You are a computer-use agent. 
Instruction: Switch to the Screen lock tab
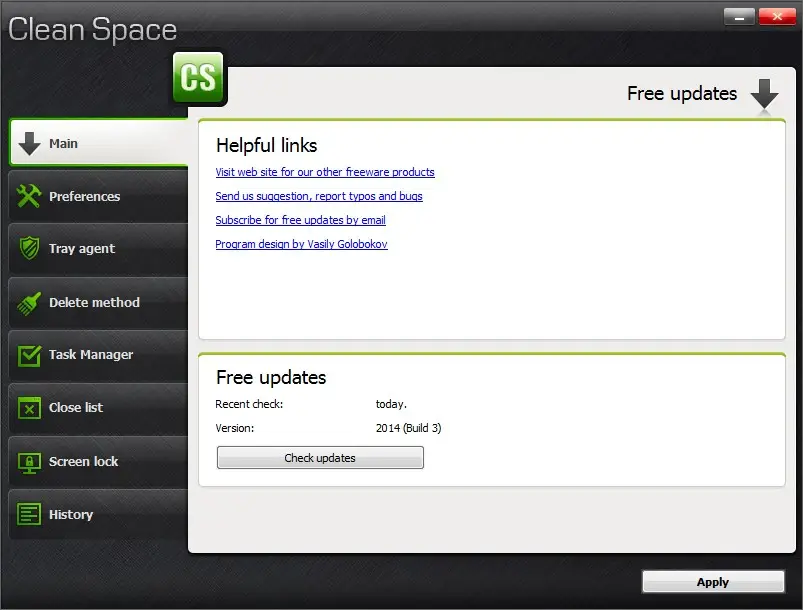(x=99, y=462)
